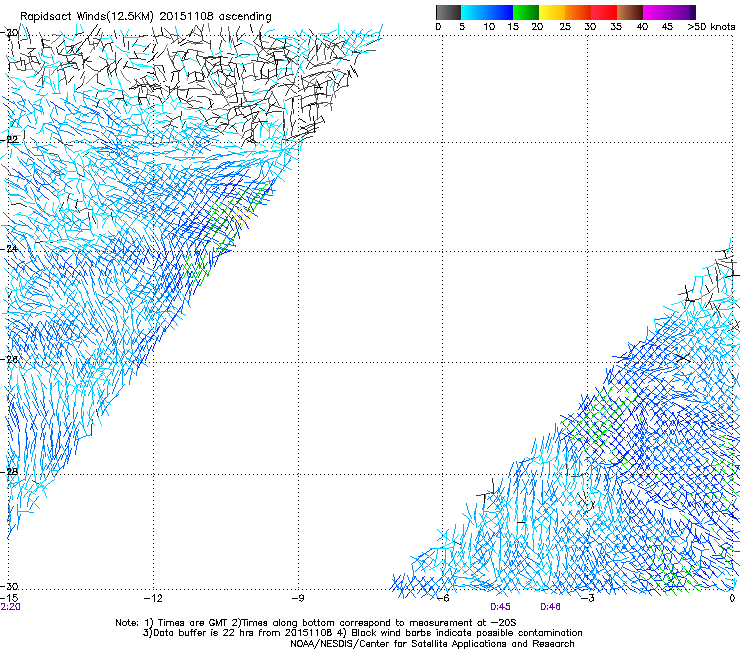Image resolution: width=740 pixels, height=650 pixels.
Task: Click the magenta 40-45 knots legend segment
Action: (656, 12)
